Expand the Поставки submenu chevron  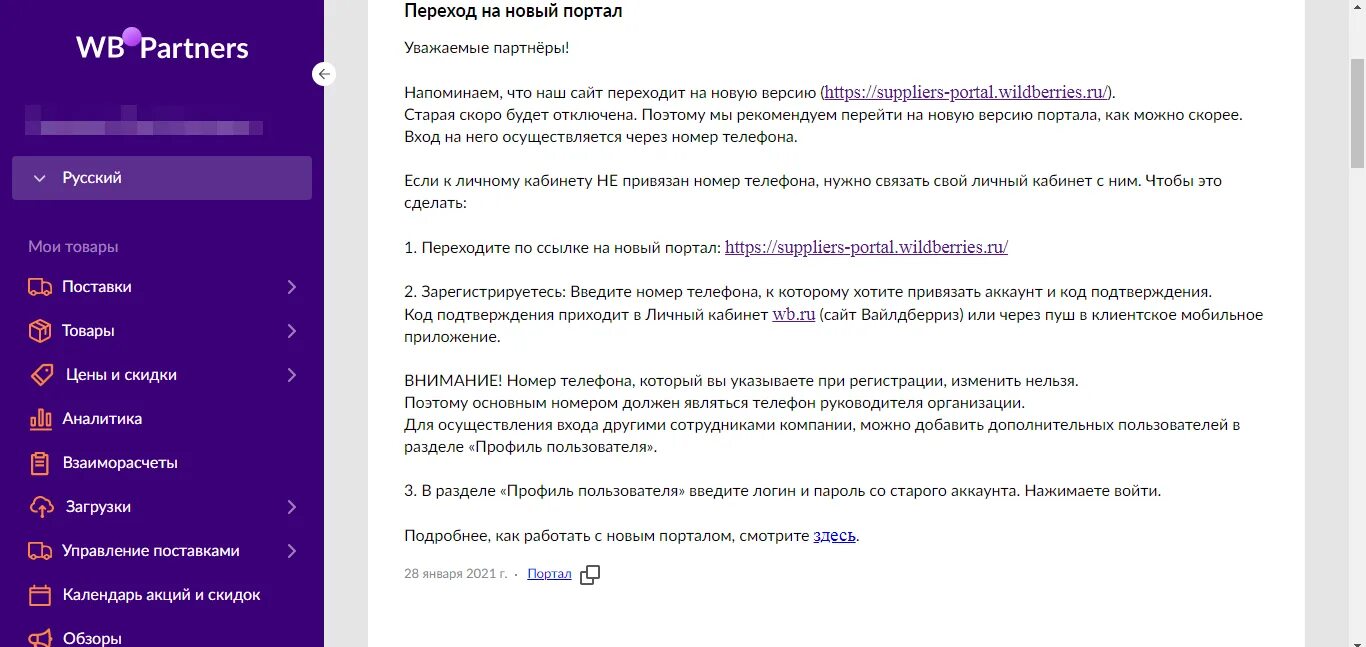coord(292,287)
